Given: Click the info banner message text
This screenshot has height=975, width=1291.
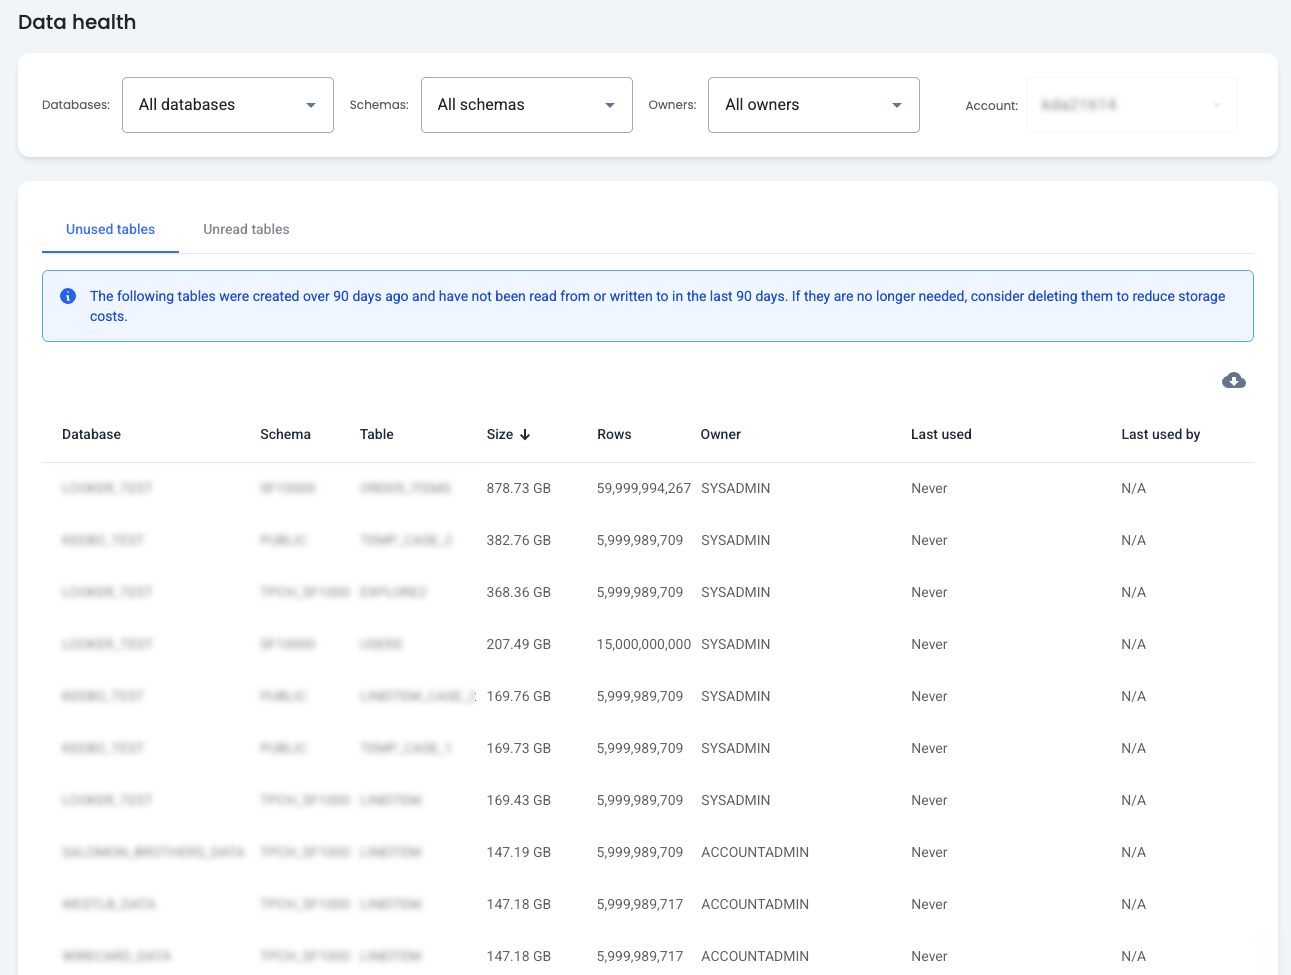Looking at the screenshot, I should pos(657,306).
